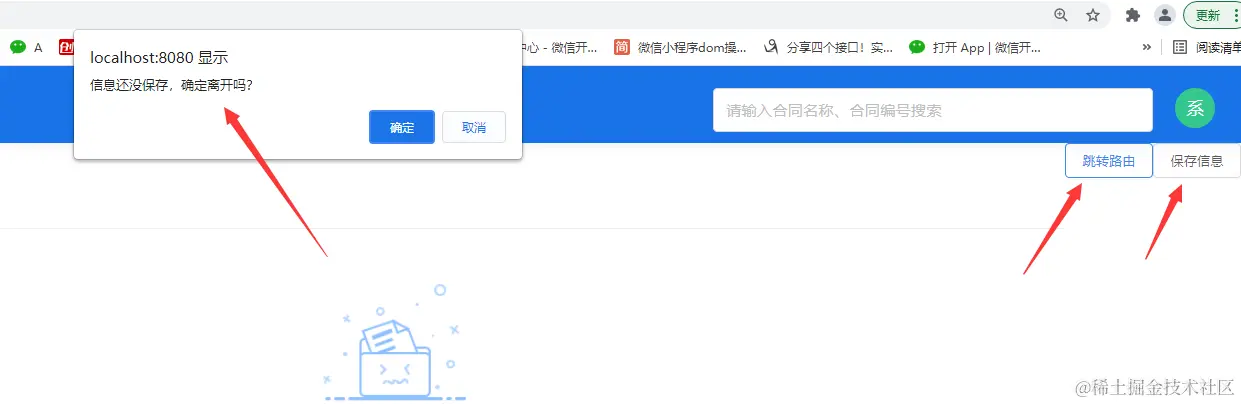Expand the bookmarks overflow chevron
Viewport: 1241px width, 404px height.
tap(1146, 47)
